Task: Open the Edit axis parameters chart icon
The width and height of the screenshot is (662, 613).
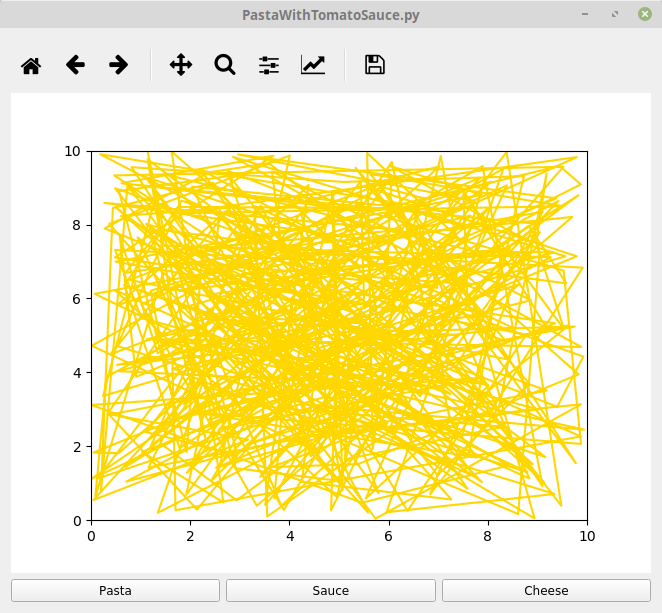Action: [x=313, y=65]
